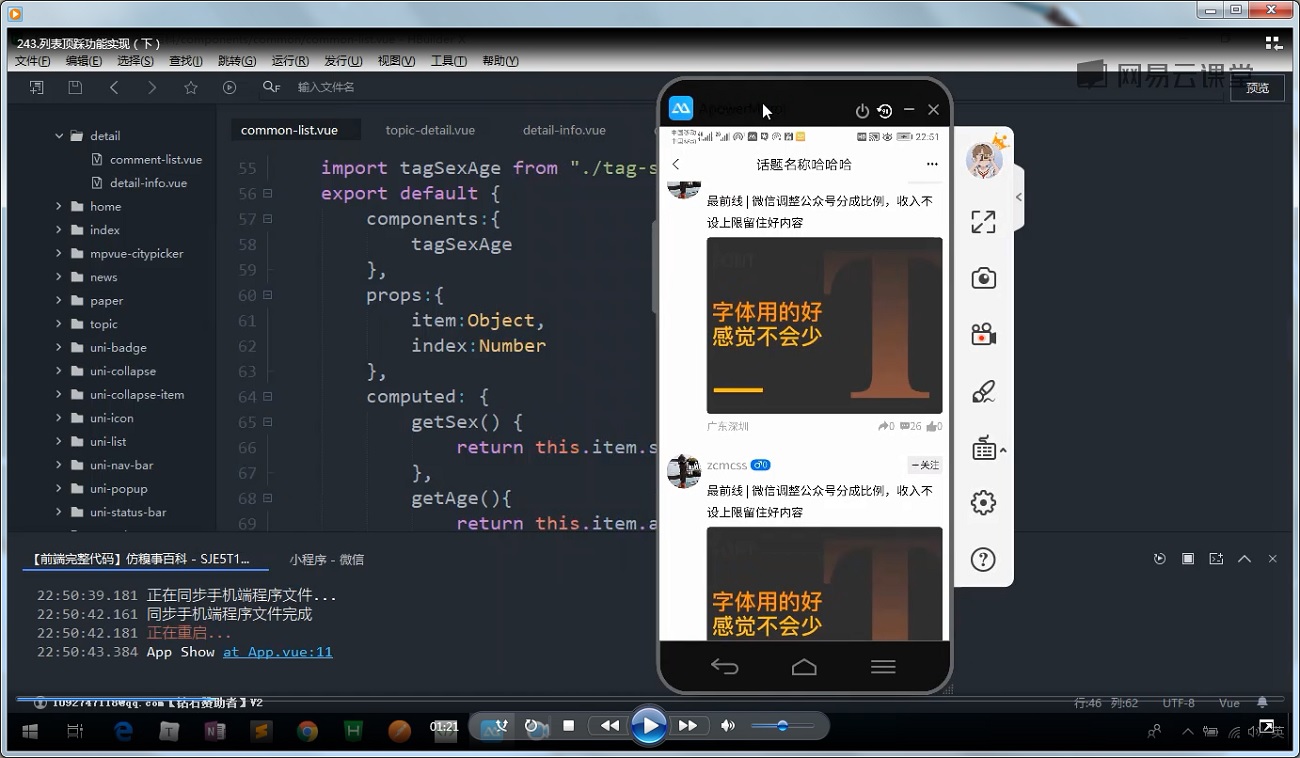
Task: Click the rotate screen icon in ApowerMirror title bar
Action: tap(885, 110)
